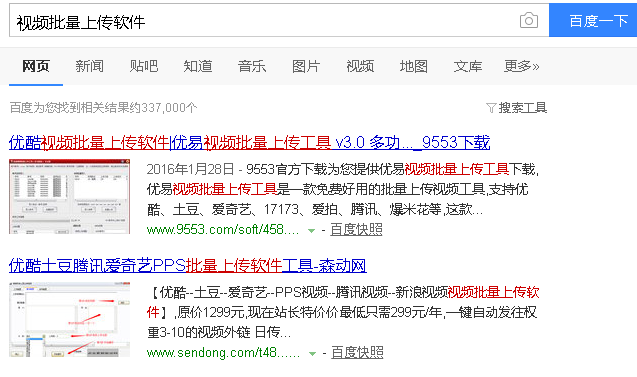Open the 知道 tab
The width and height of the screenshot is (637, 377).
coord(198,66)
